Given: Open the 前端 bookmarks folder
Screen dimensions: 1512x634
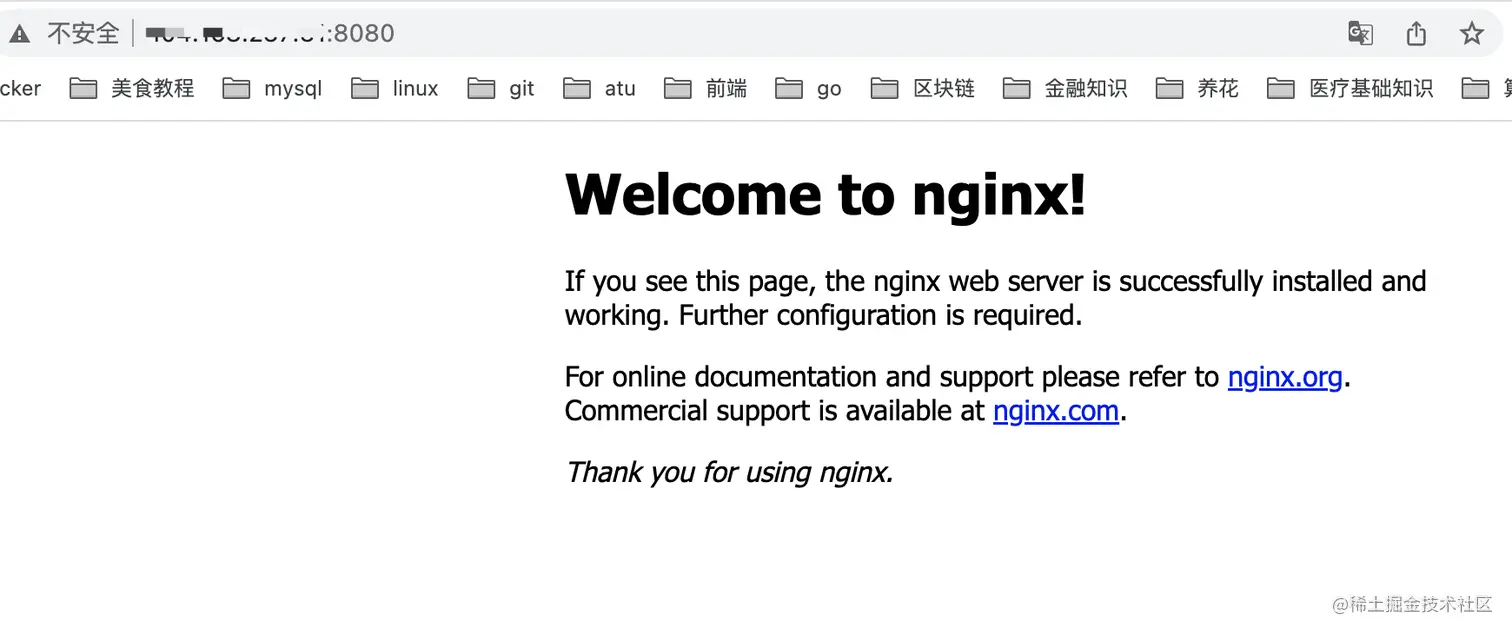Looking at the screenshot, I should [x=706, y=89].
